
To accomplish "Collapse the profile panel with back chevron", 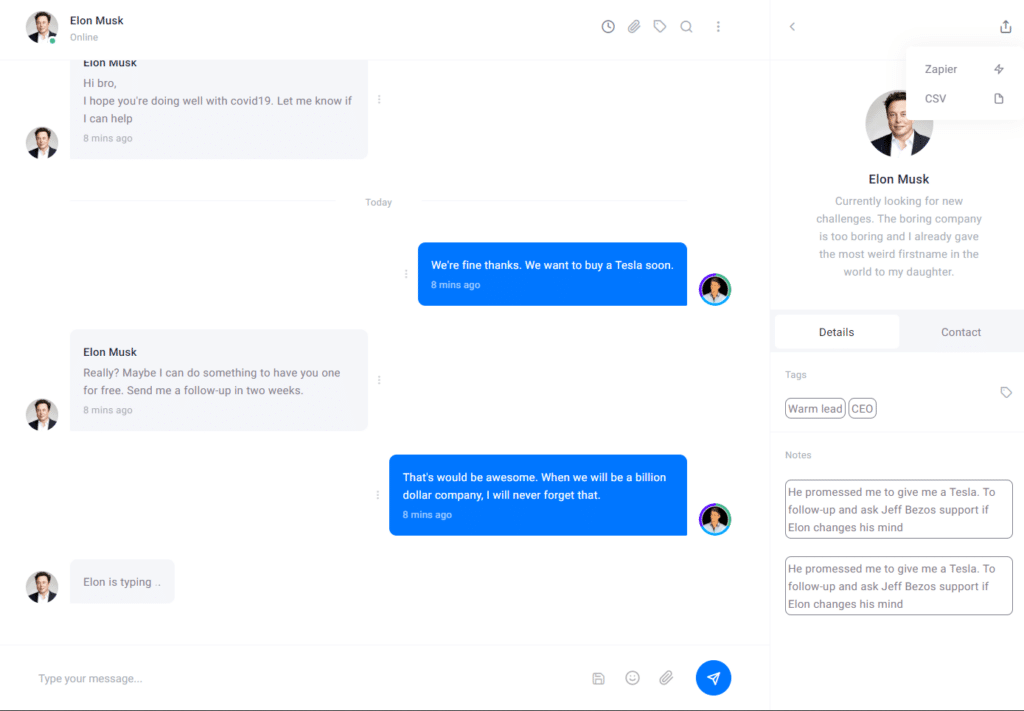I will tap(792, 27).
